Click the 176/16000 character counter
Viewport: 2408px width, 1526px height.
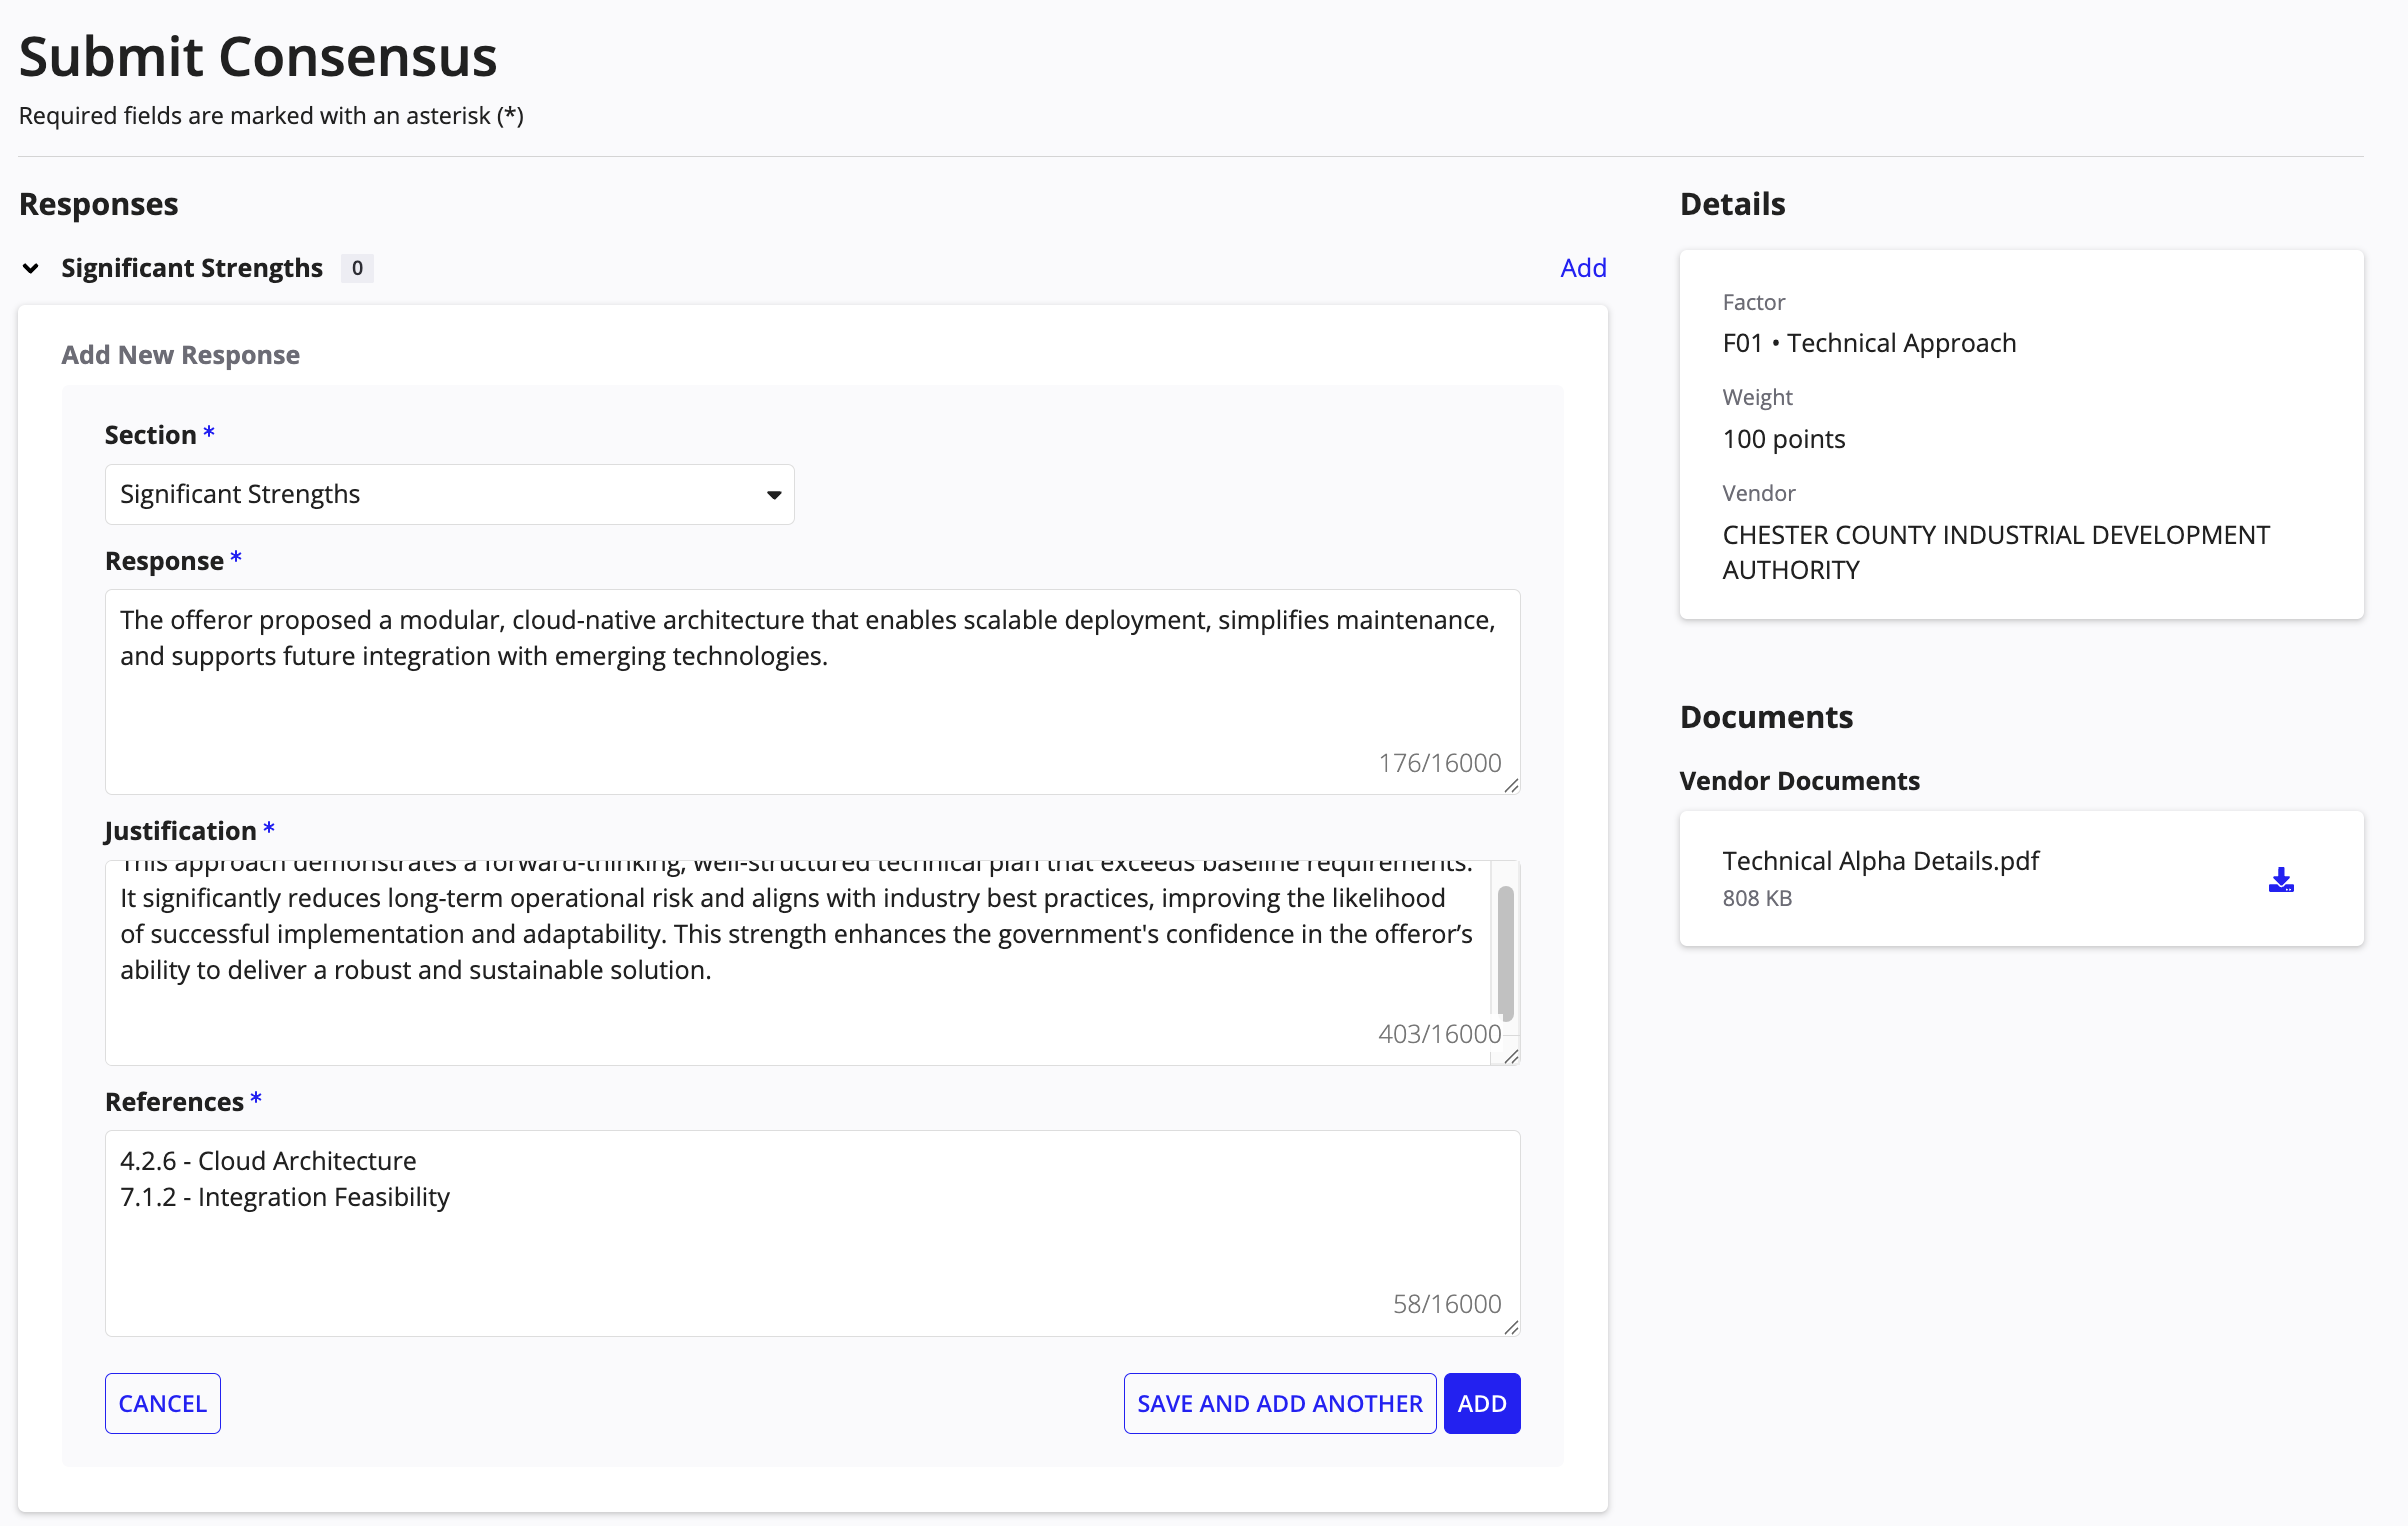pos(1440,763)
